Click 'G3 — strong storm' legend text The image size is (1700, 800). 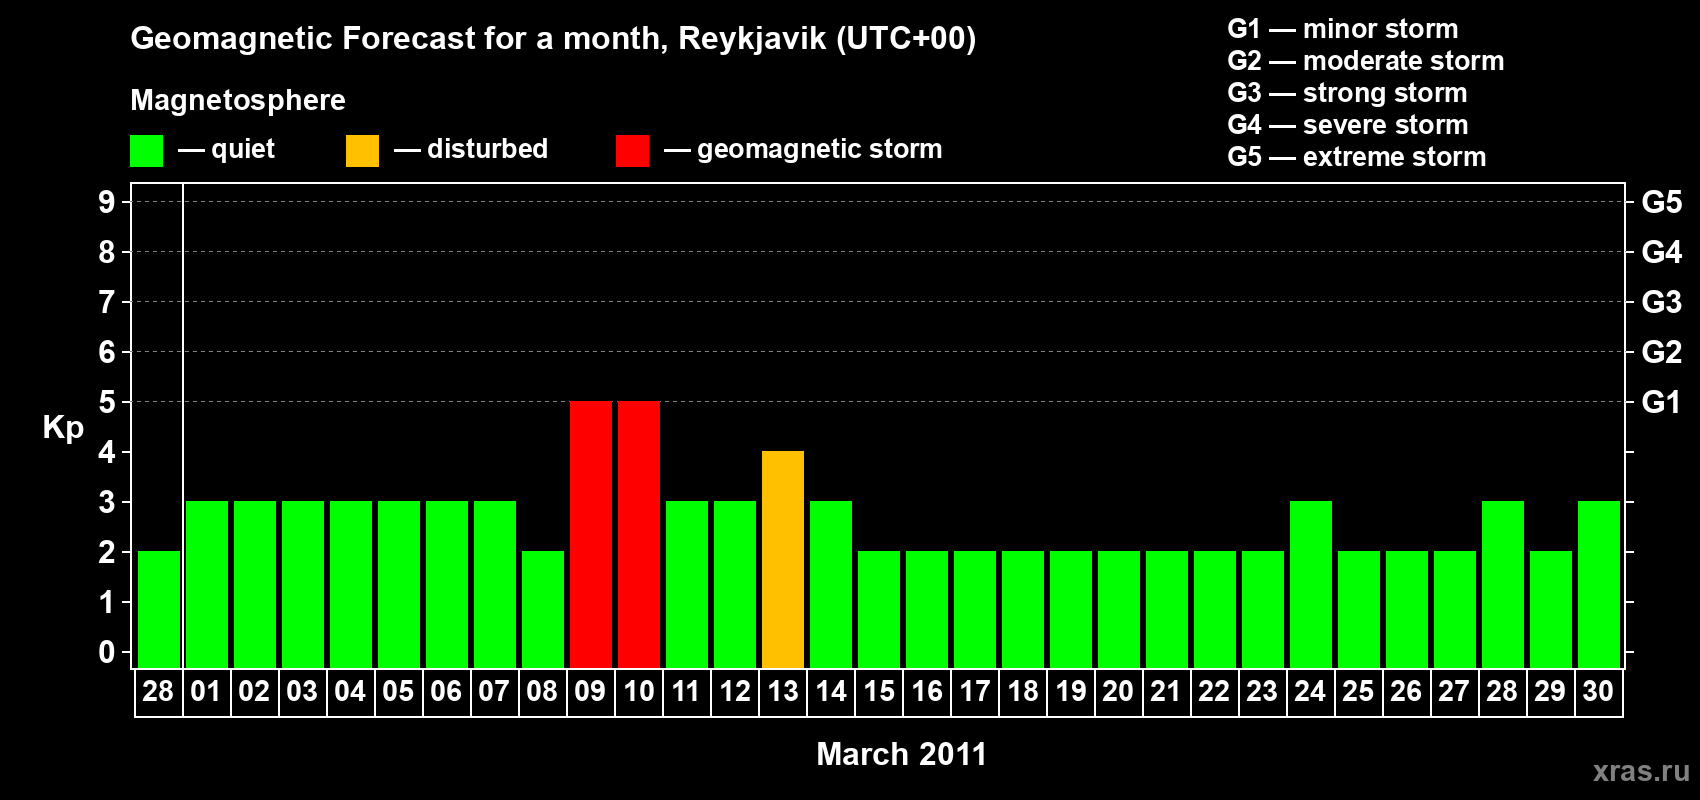pos(1347,93)
